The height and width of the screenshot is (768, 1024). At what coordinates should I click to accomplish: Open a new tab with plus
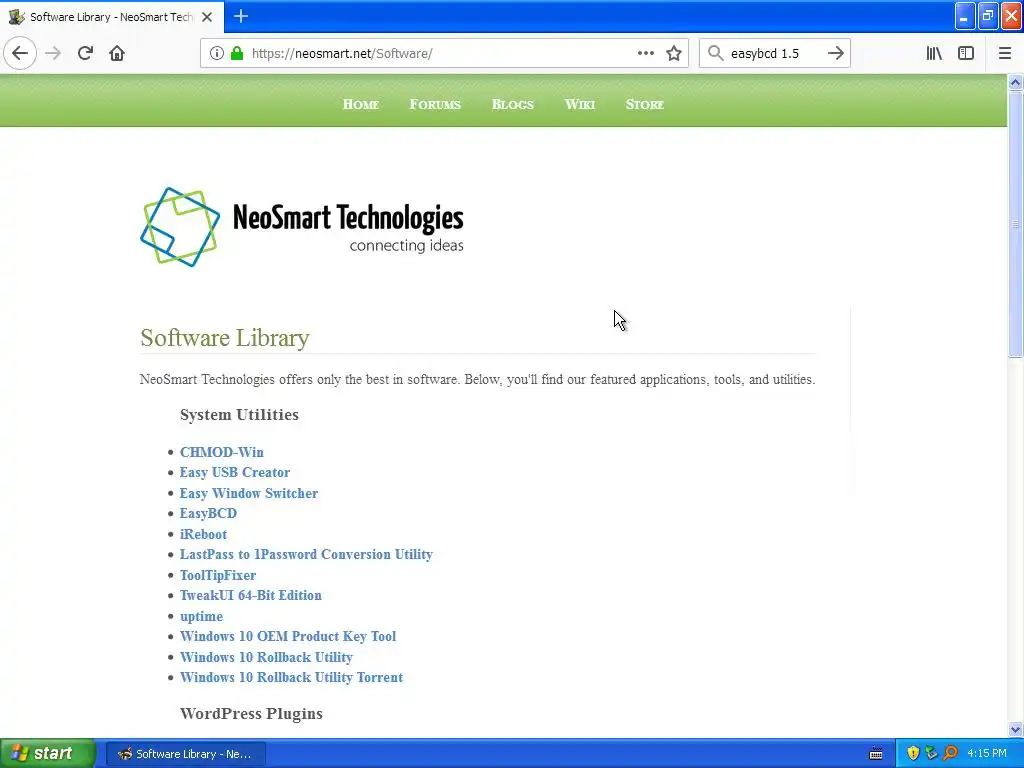click(x=241, y=16)
